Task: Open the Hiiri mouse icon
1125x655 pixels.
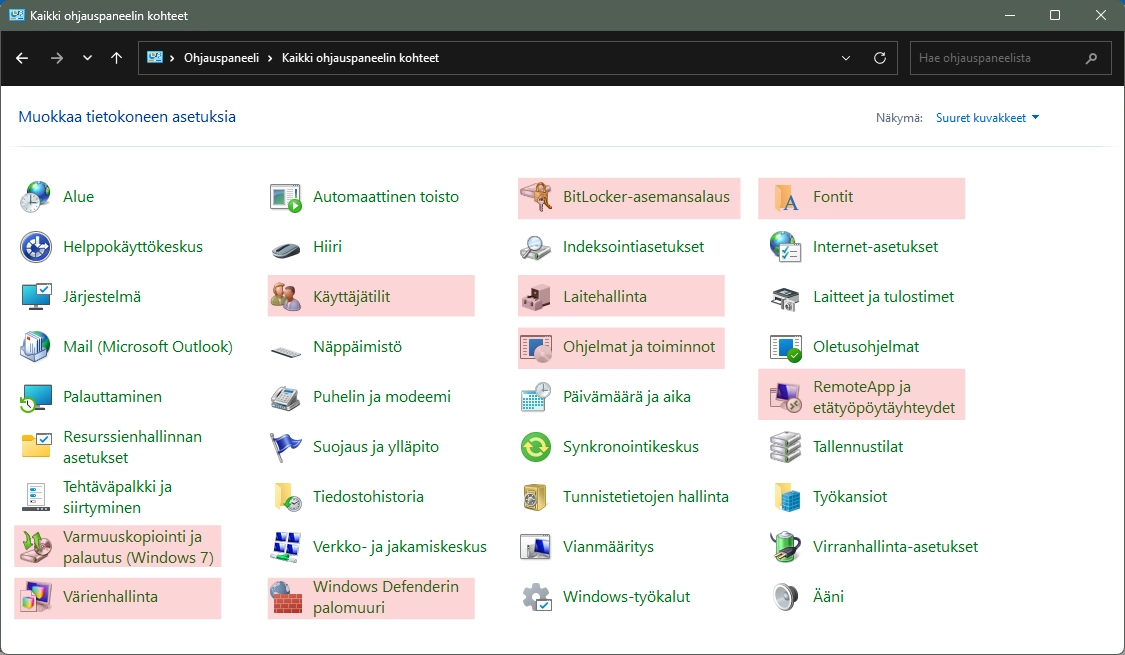Action: pyautogui.click(x=286, y=247)
